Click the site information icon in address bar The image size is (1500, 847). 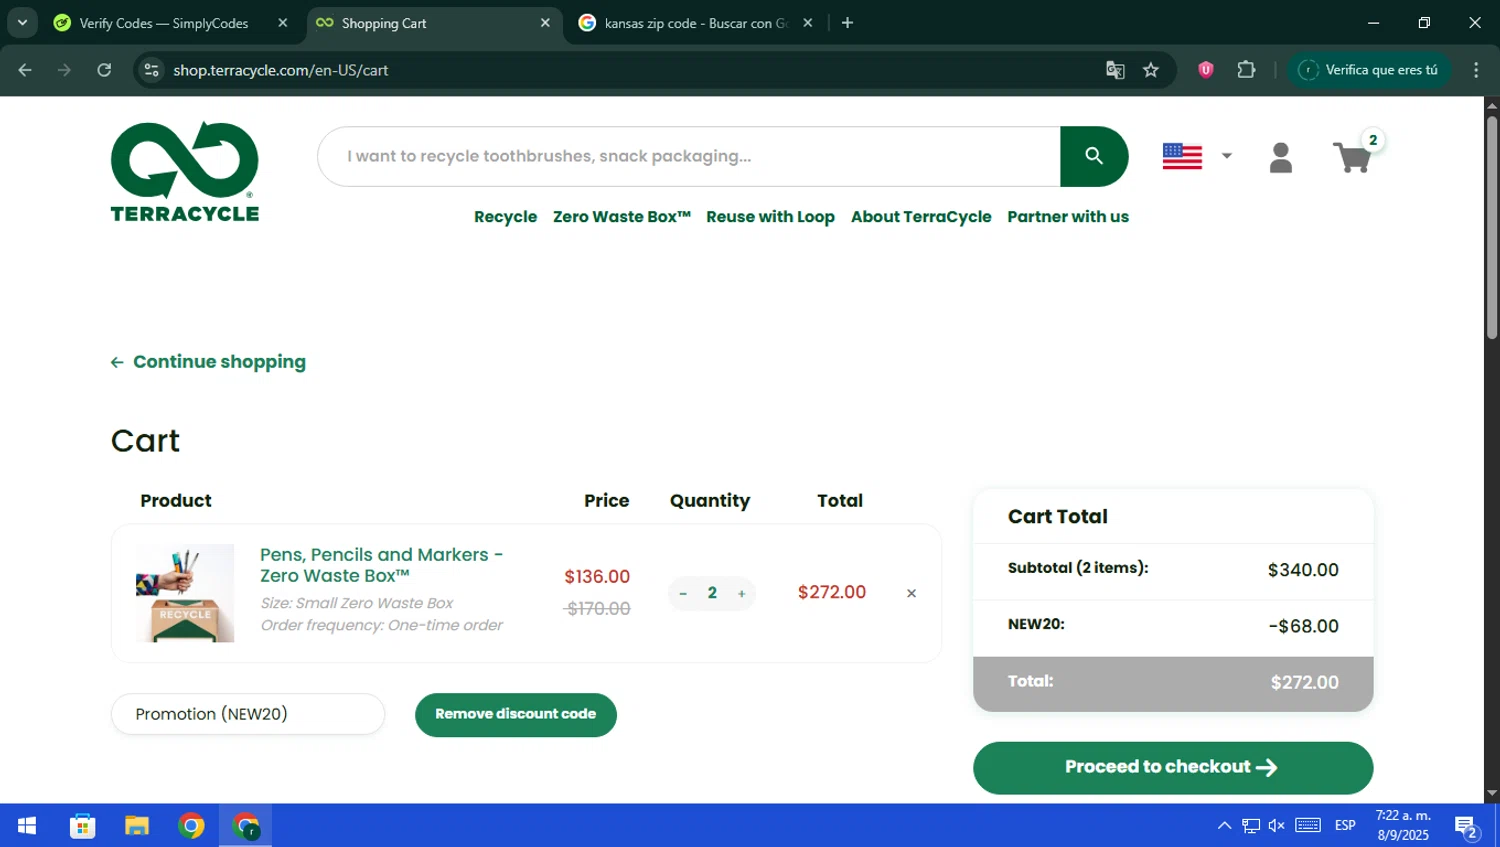point(152,70)
